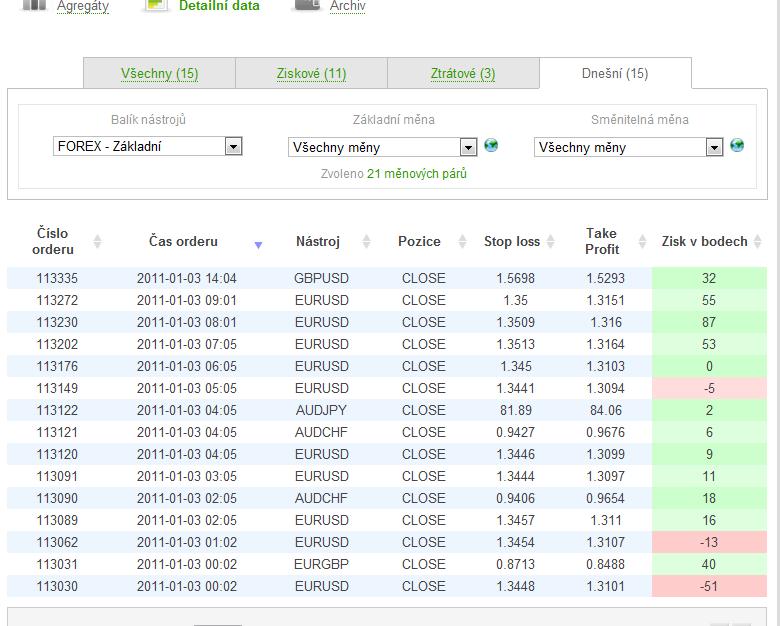Open the Základní měna dropdown
This screenshot has width=780, height=626.
coord(383,147)
